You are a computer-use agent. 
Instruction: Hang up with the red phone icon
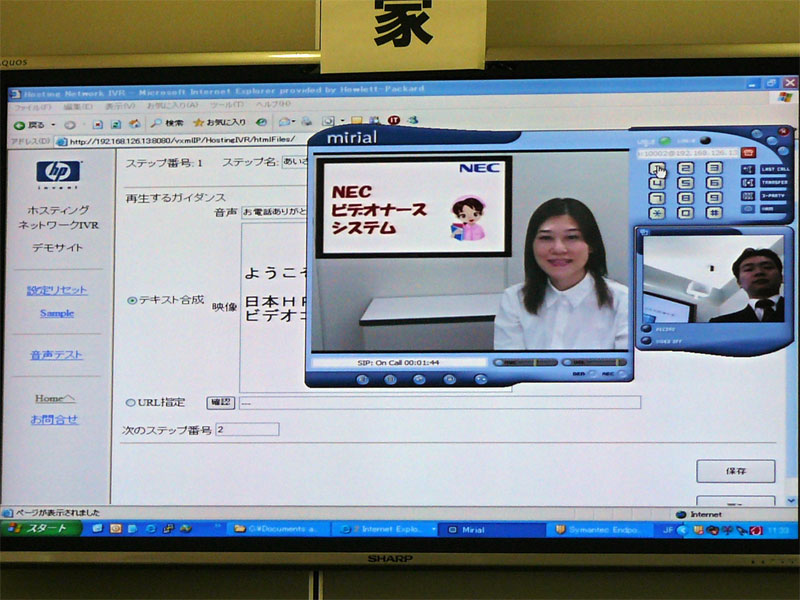click(748, 152)
